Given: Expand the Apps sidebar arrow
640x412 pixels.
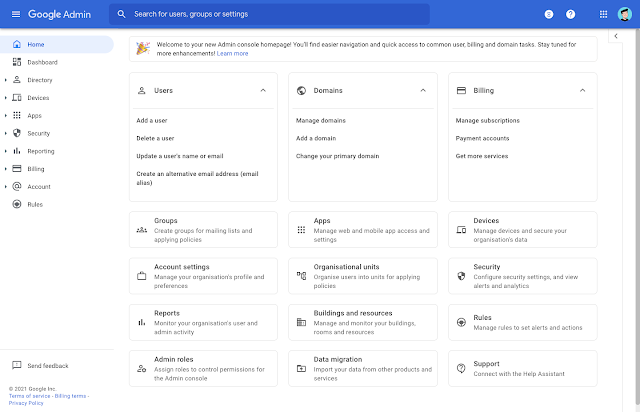Looking at the screenshot, I should tap(5, 116).
